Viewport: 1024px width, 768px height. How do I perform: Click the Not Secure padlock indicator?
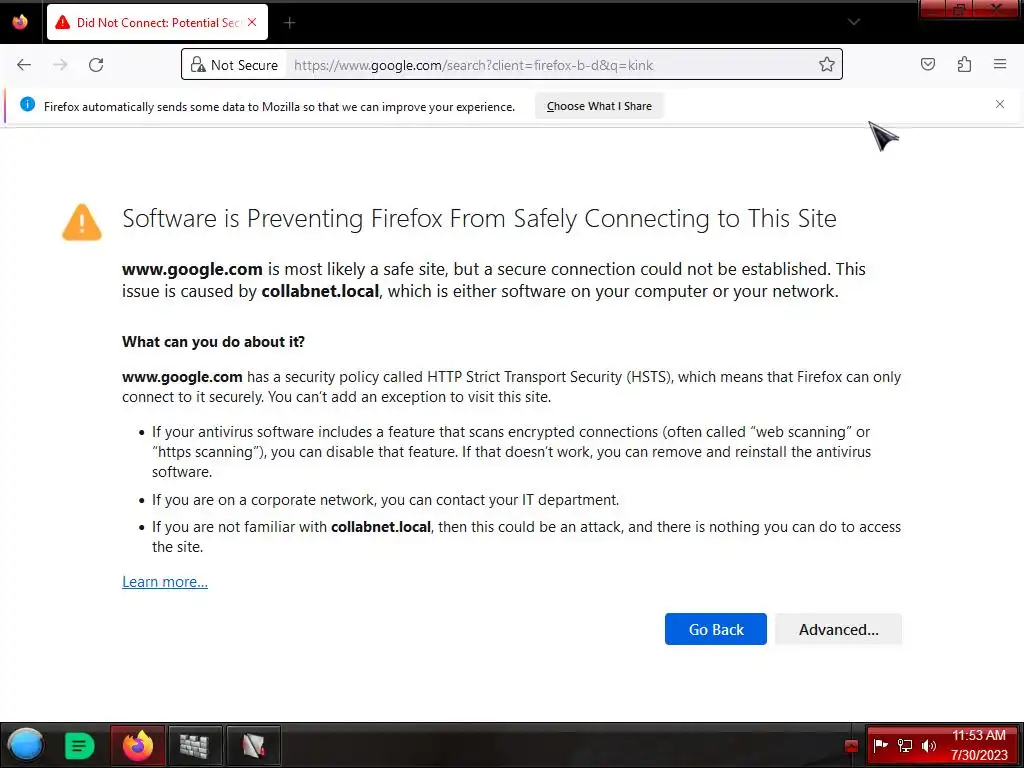pyautogui.click(x=234, y=65)
